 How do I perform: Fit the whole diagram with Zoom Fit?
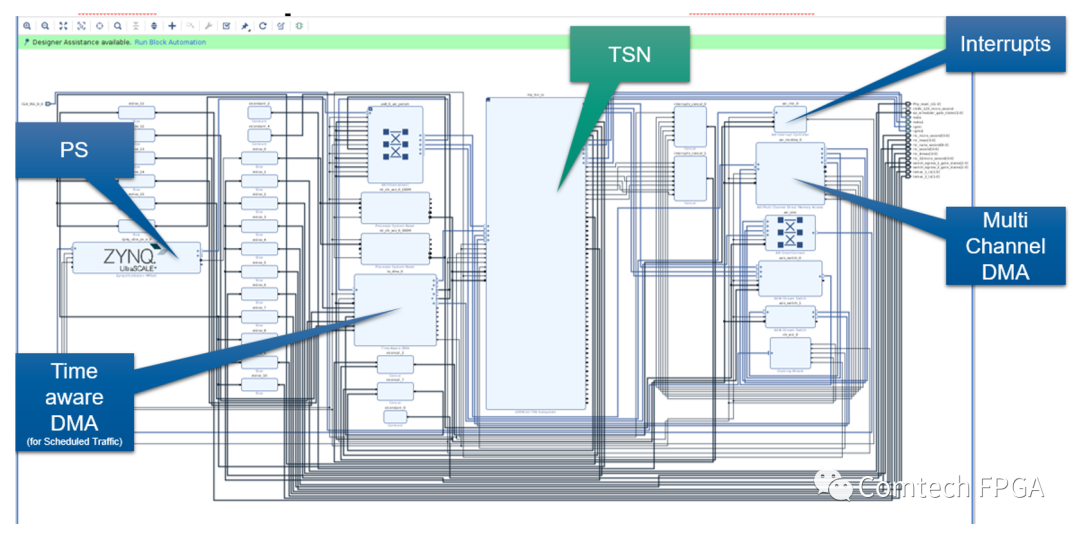[x=63, y=26]
